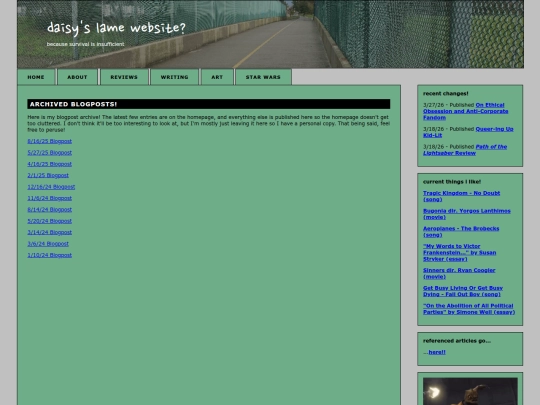Viewport: 540px width, 405px height.
Task: Open Tragic Kingdom - No Doubt song link
Action: tap(461, 196)
